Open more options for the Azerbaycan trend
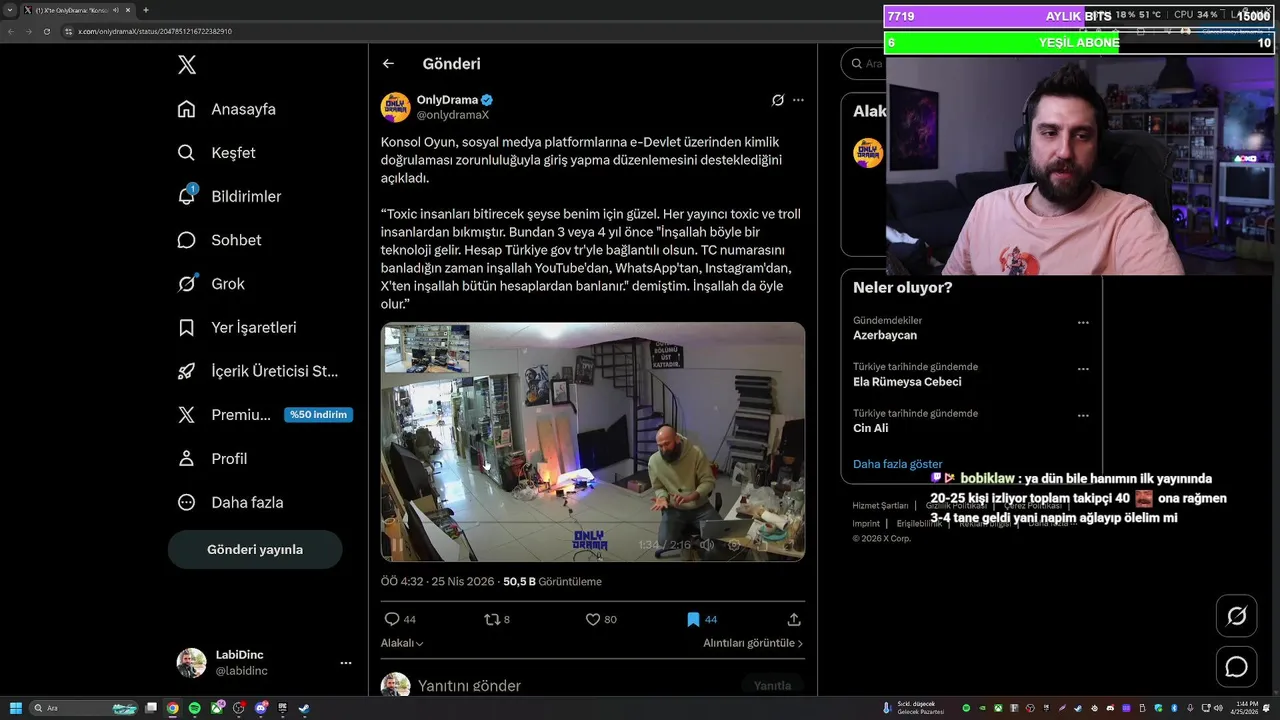1280x720 pixels. click(x=1083, y=323)
